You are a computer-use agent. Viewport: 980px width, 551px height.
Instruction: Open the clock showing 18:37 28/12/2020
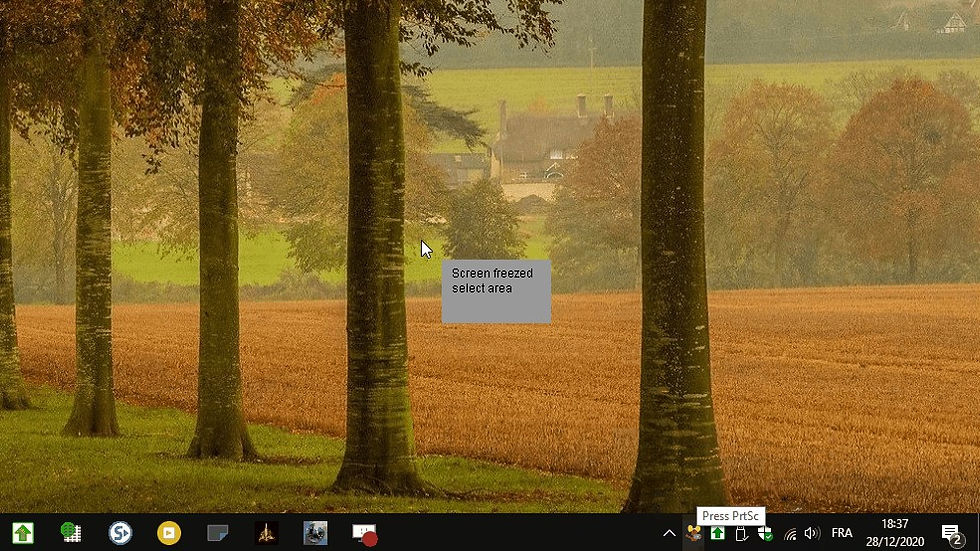coord(895,533)
